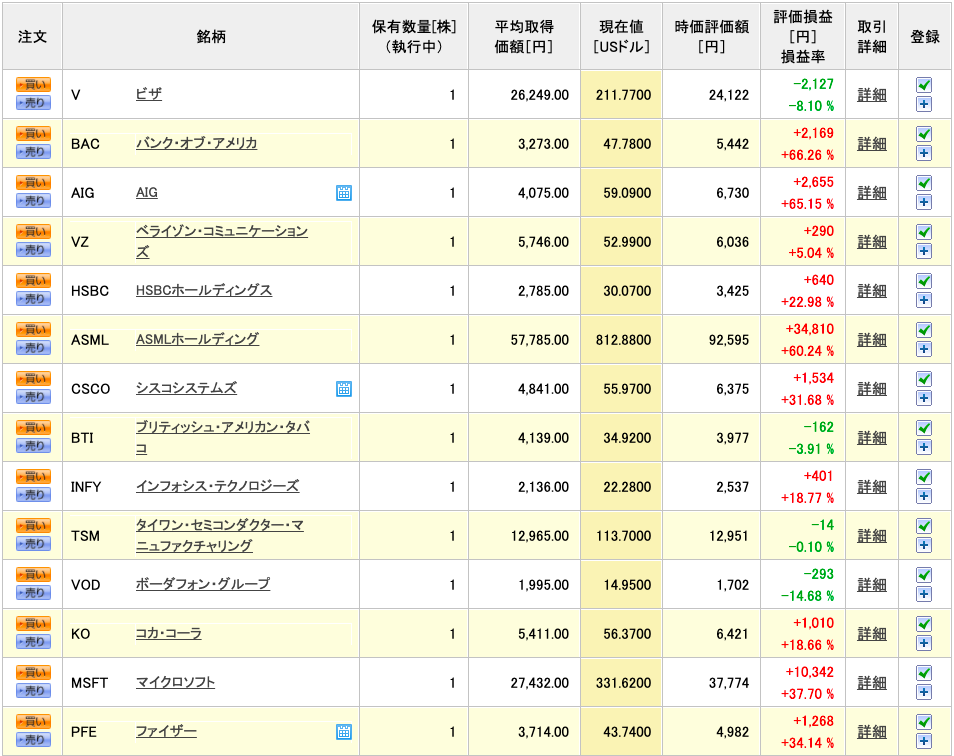The height and width of the screenshot is (756, 954).
Task: Open the ファイザー link
Action: point(166,731)
